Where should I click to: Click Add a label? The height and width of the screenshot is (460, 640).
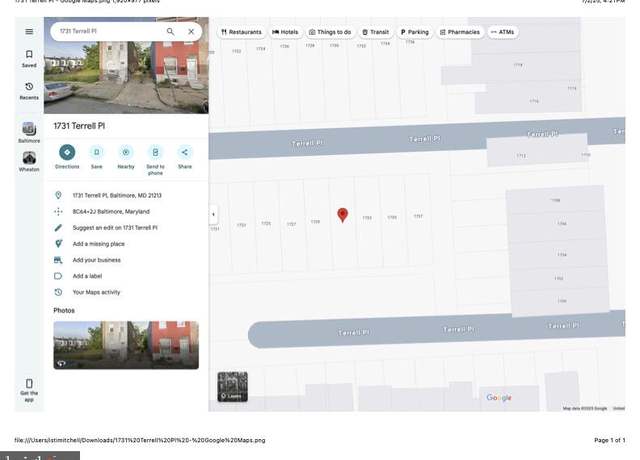click(x=87, y=276)
